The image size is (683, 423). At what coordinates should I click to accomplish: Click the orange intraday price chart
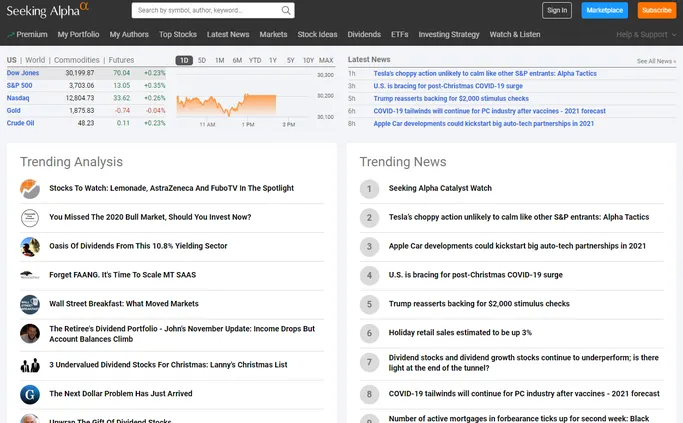226,105
